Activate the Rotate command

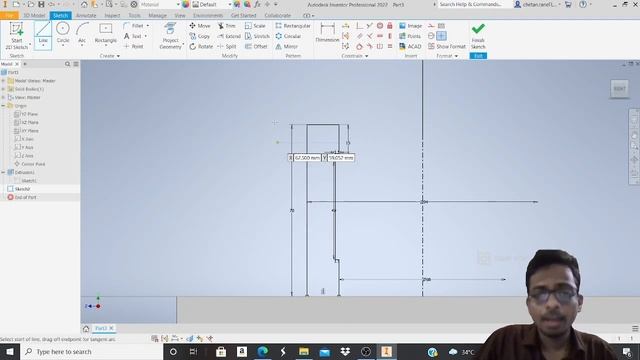point(201,46)
